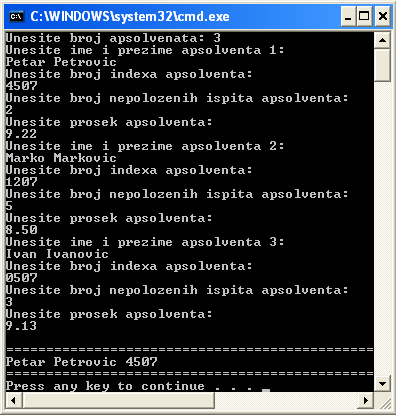Click the vertical scrollbar thumb
396x415 pixels.
(382, 65)
